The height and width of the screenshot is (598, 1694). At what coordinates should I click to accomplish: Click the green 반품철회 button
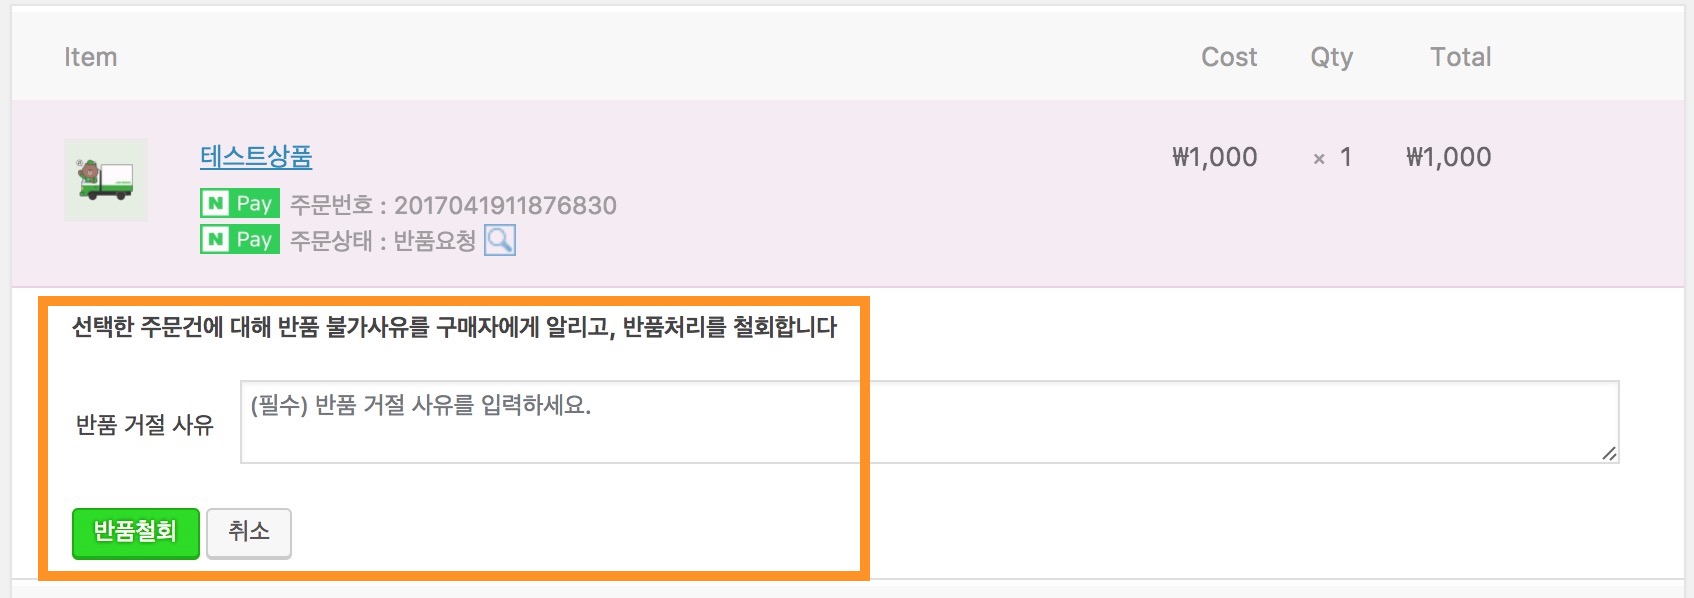pyautogui.click(x=136, y=533)
